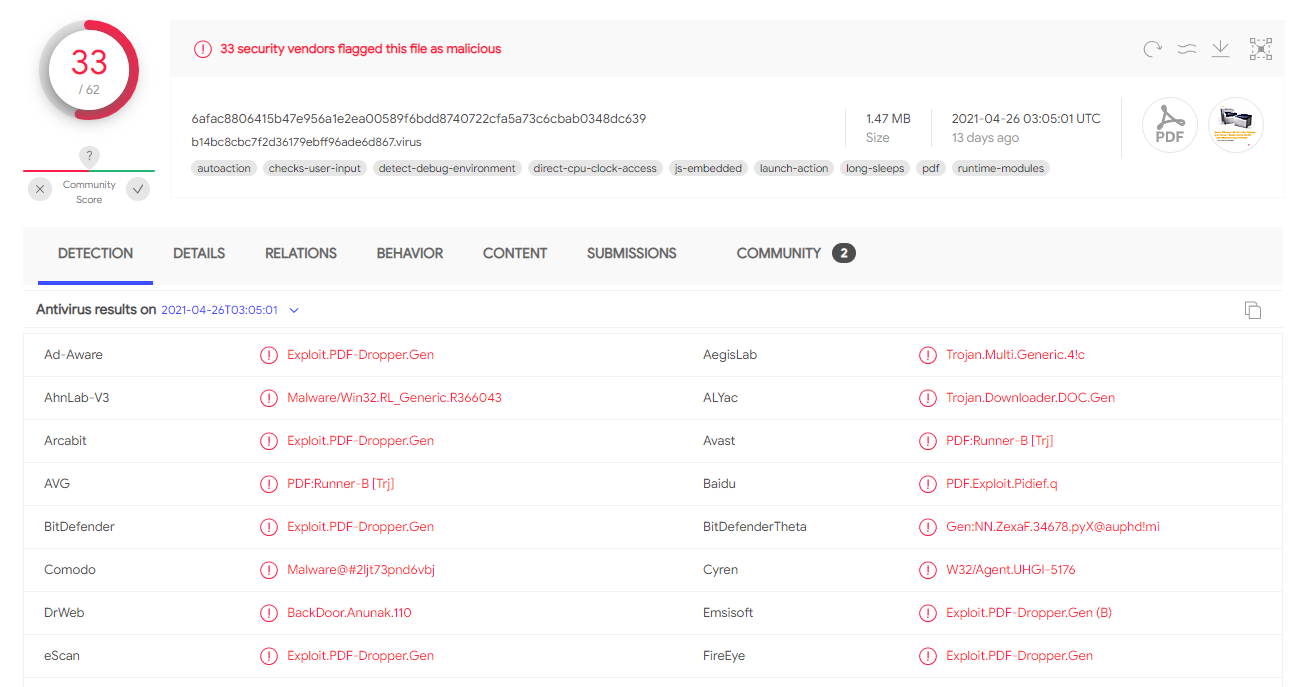Click the pdf tag

click(x=931, y=168)
